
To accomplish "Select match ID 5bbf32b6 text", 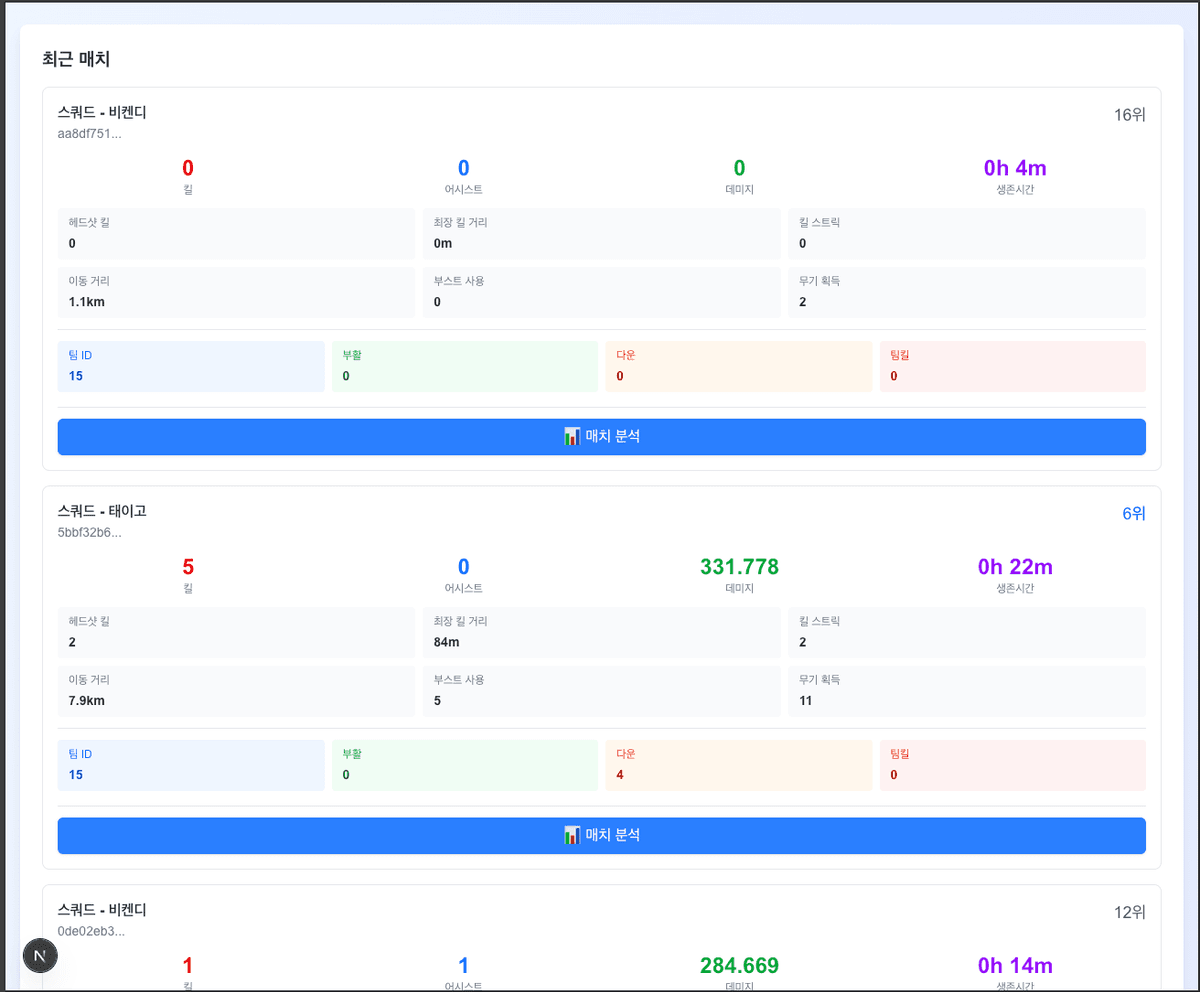I will coord(90,532).
